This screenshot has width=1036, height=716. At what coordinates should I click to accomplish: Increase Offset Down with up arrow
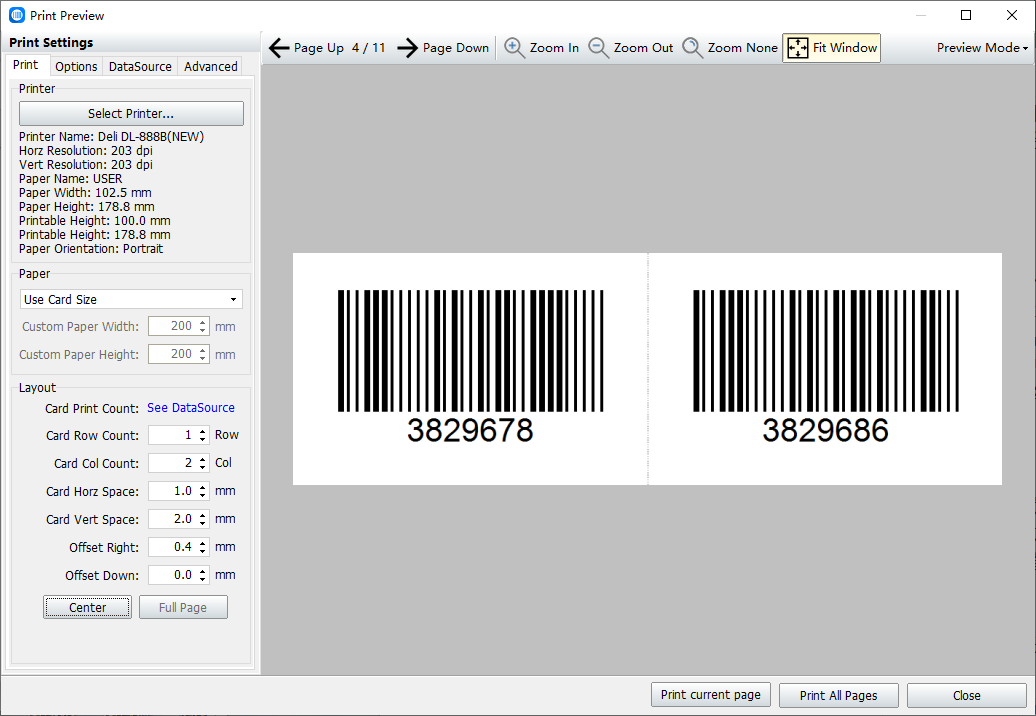(x=203, y=571)
